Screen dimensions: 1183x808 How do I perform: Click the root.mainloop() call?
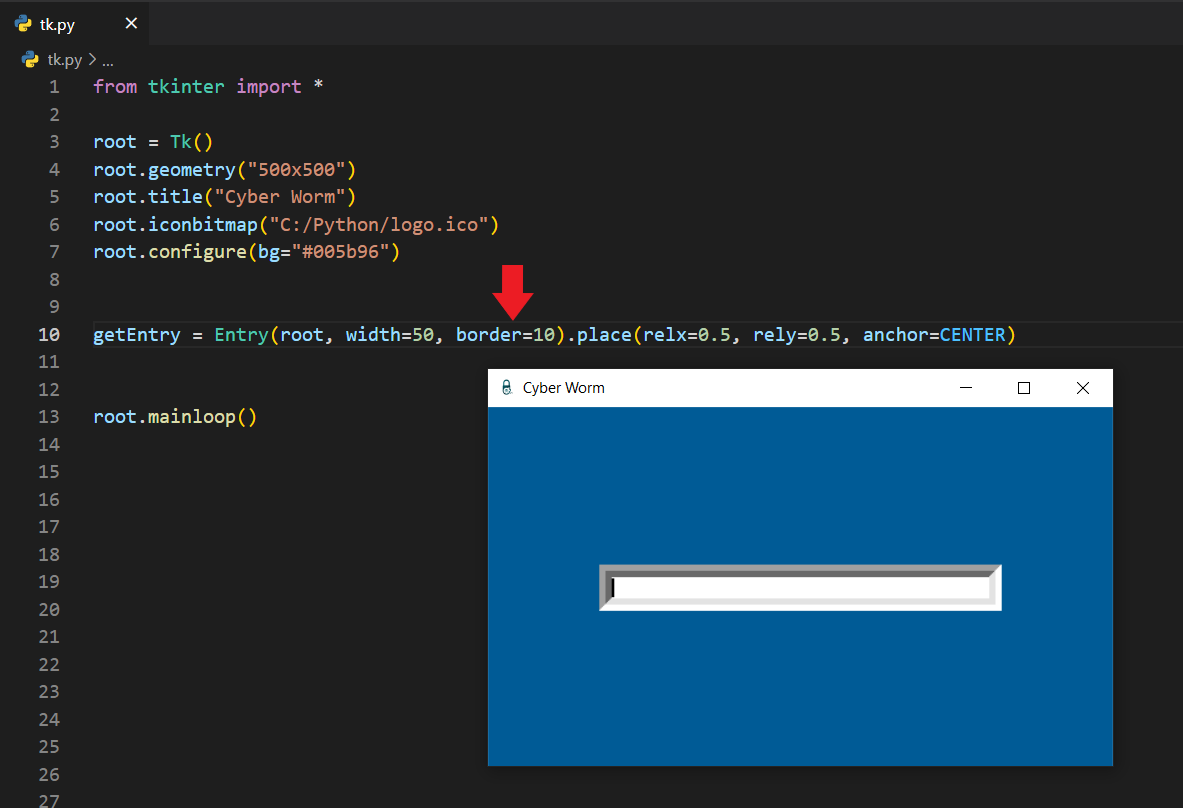click(175, 417)
